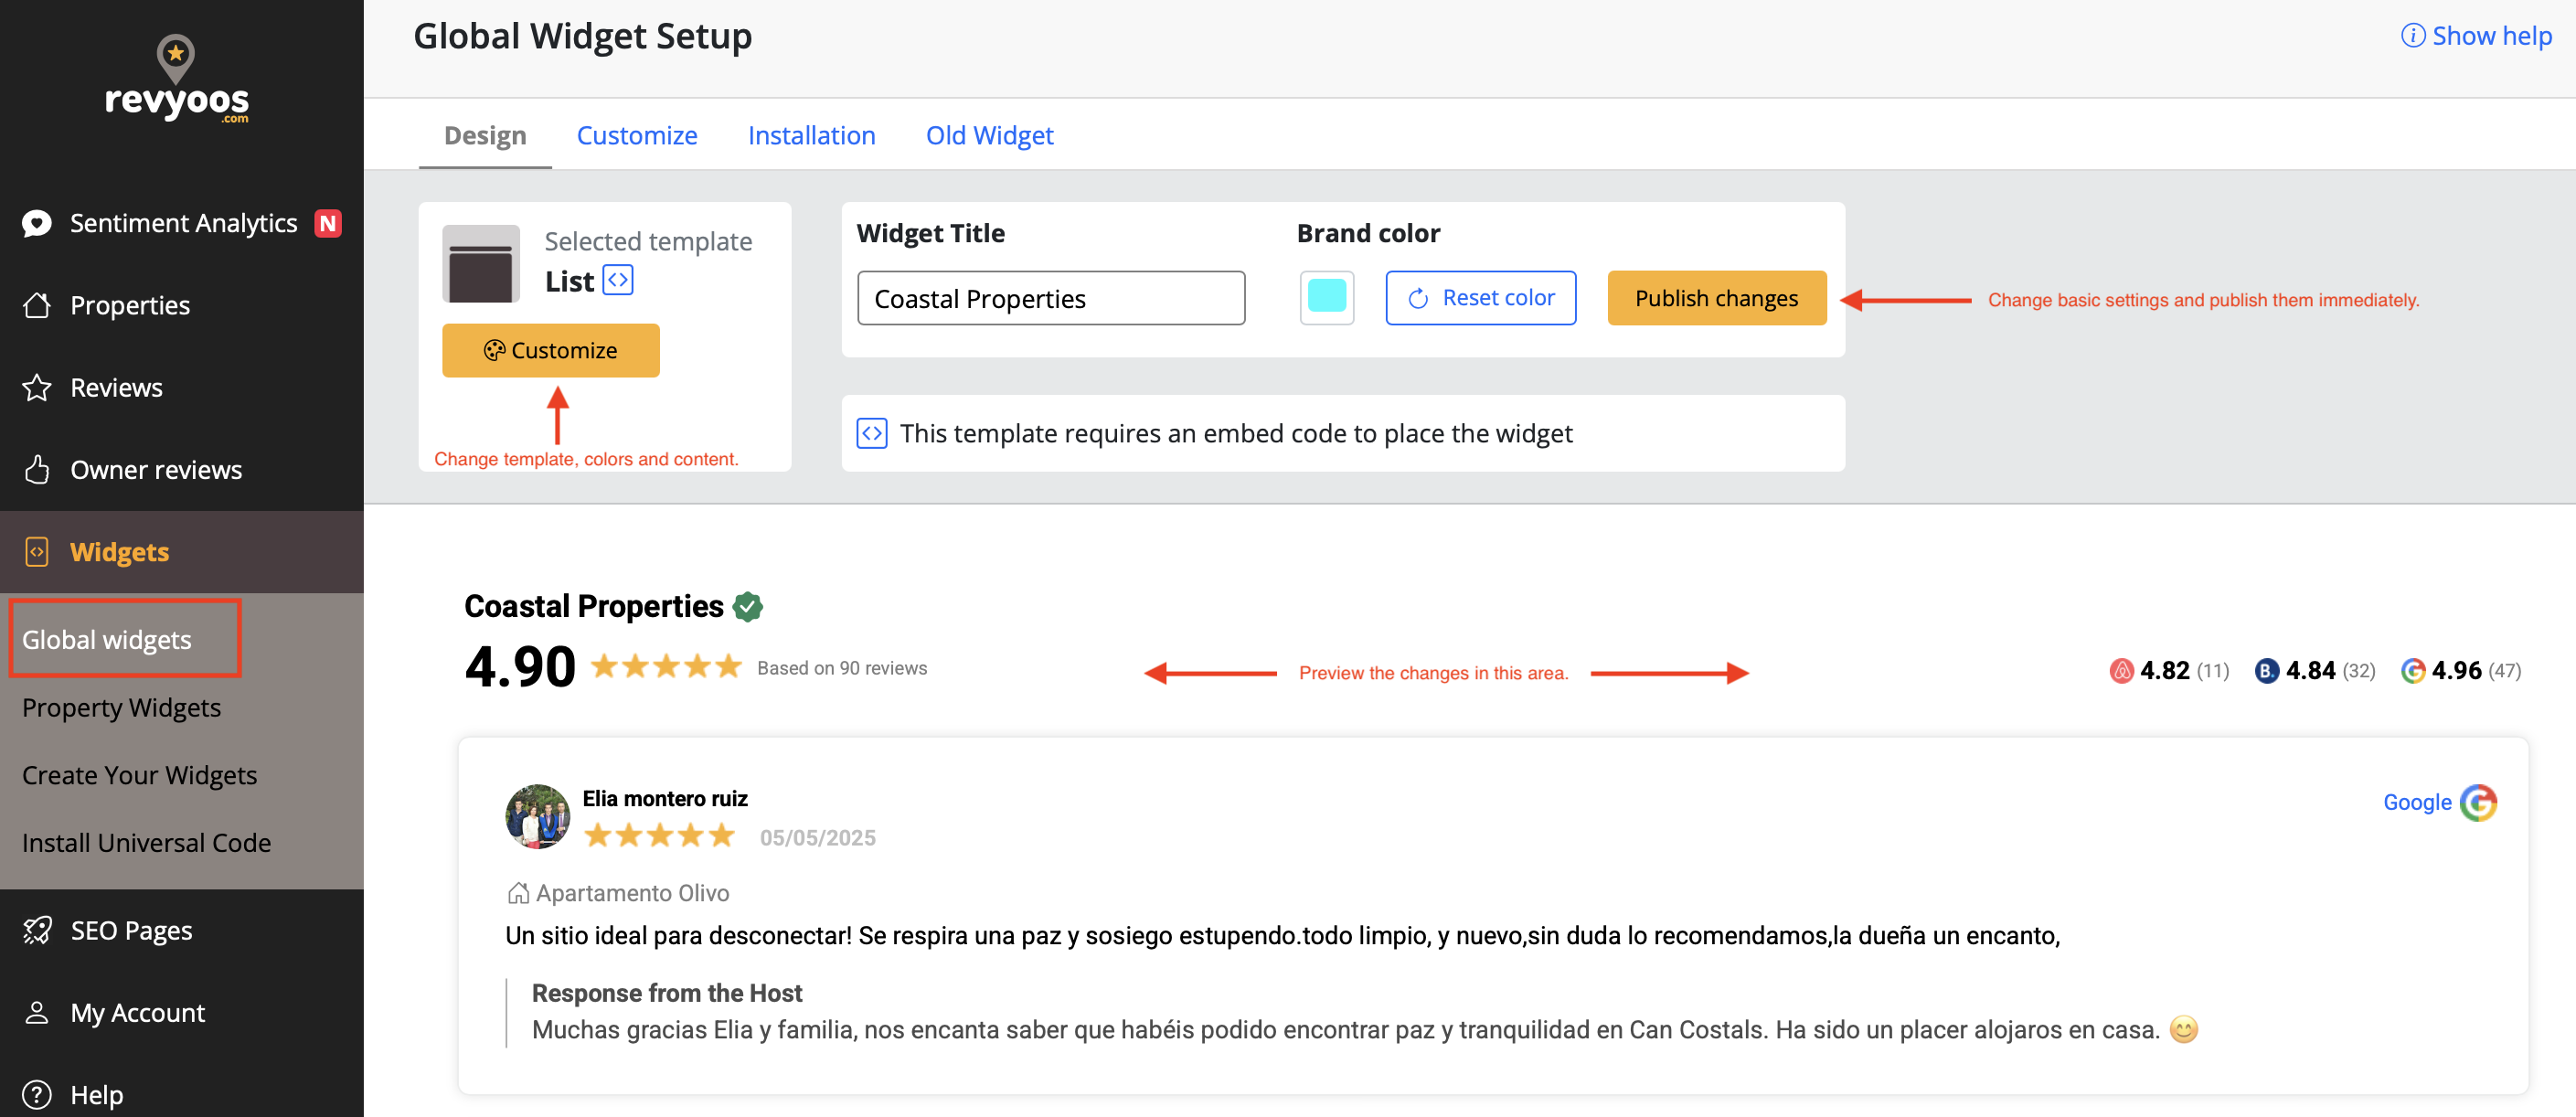
Task: Collapse the Widgets sidebar section
Action: (x=119, y=552)
